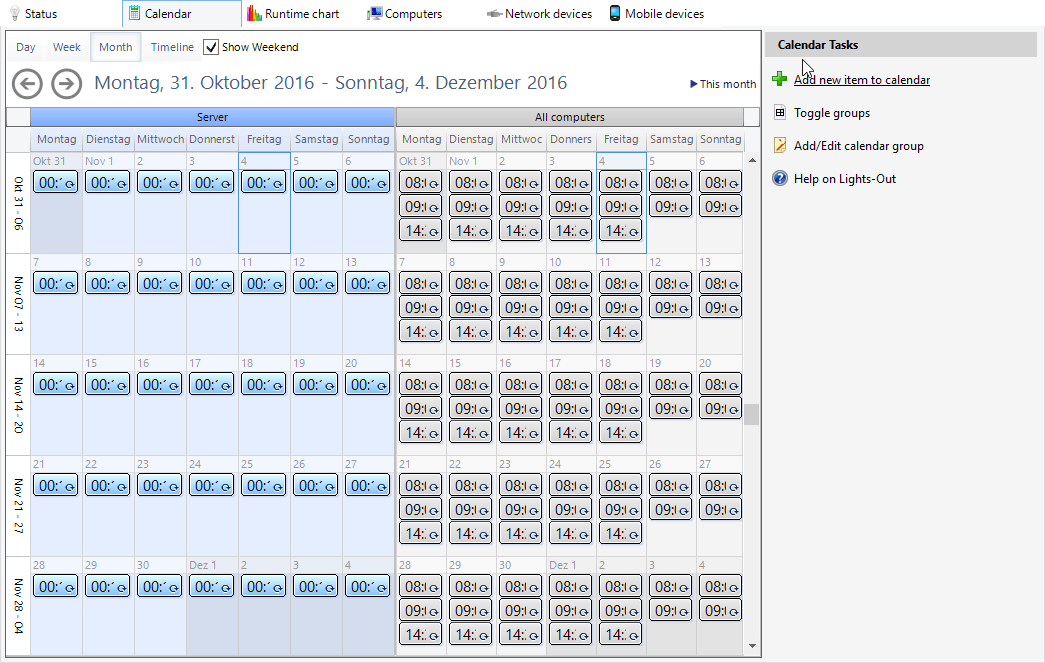Click the Toggle groups icon

point(780,113)
